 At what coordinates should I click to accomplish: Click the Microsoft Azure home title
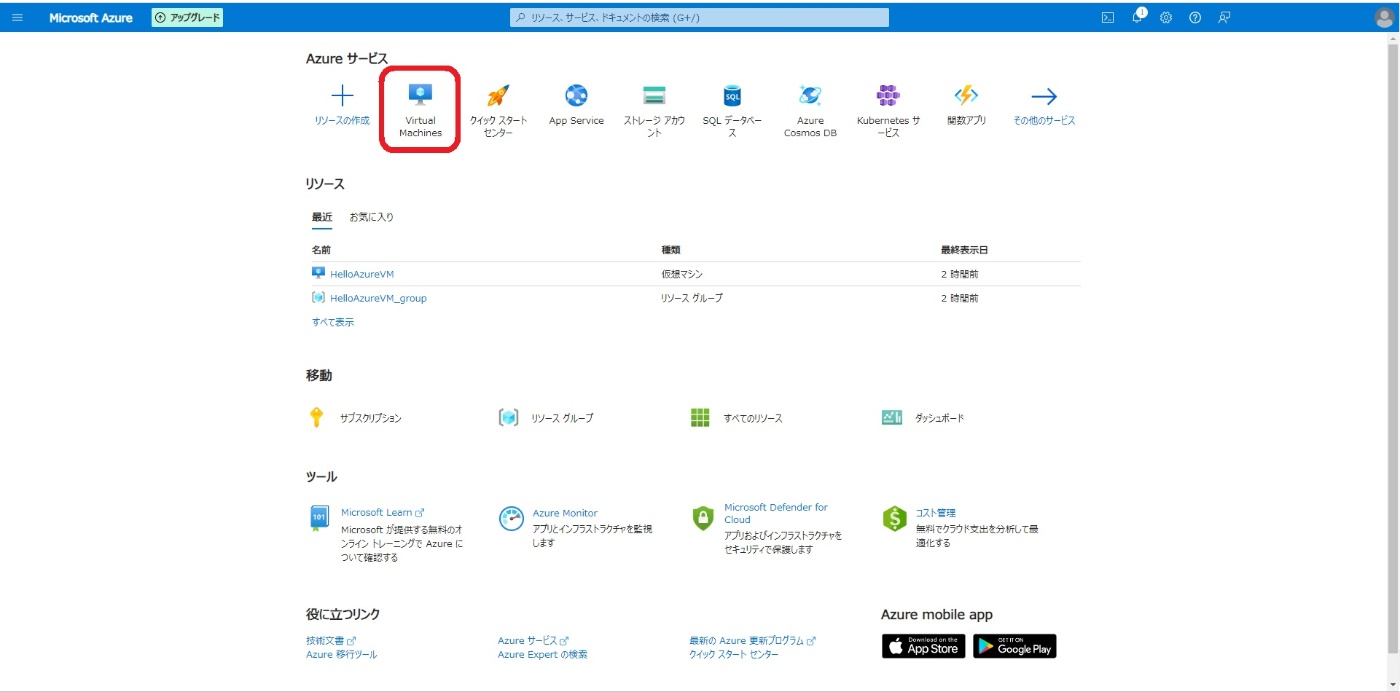91,18
